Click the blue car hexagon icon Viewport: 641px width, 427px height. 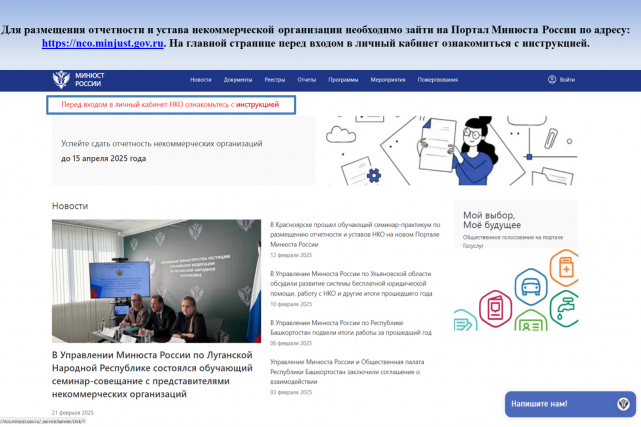pos(531,287)
